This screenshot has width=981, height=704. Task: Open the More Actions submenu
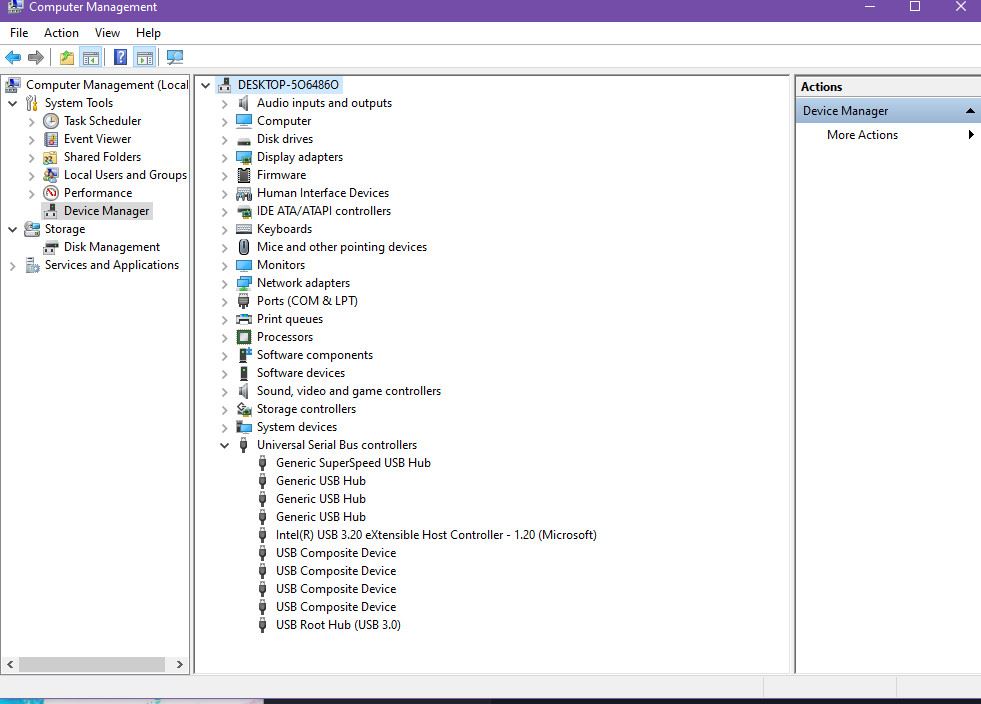point(862,135)
